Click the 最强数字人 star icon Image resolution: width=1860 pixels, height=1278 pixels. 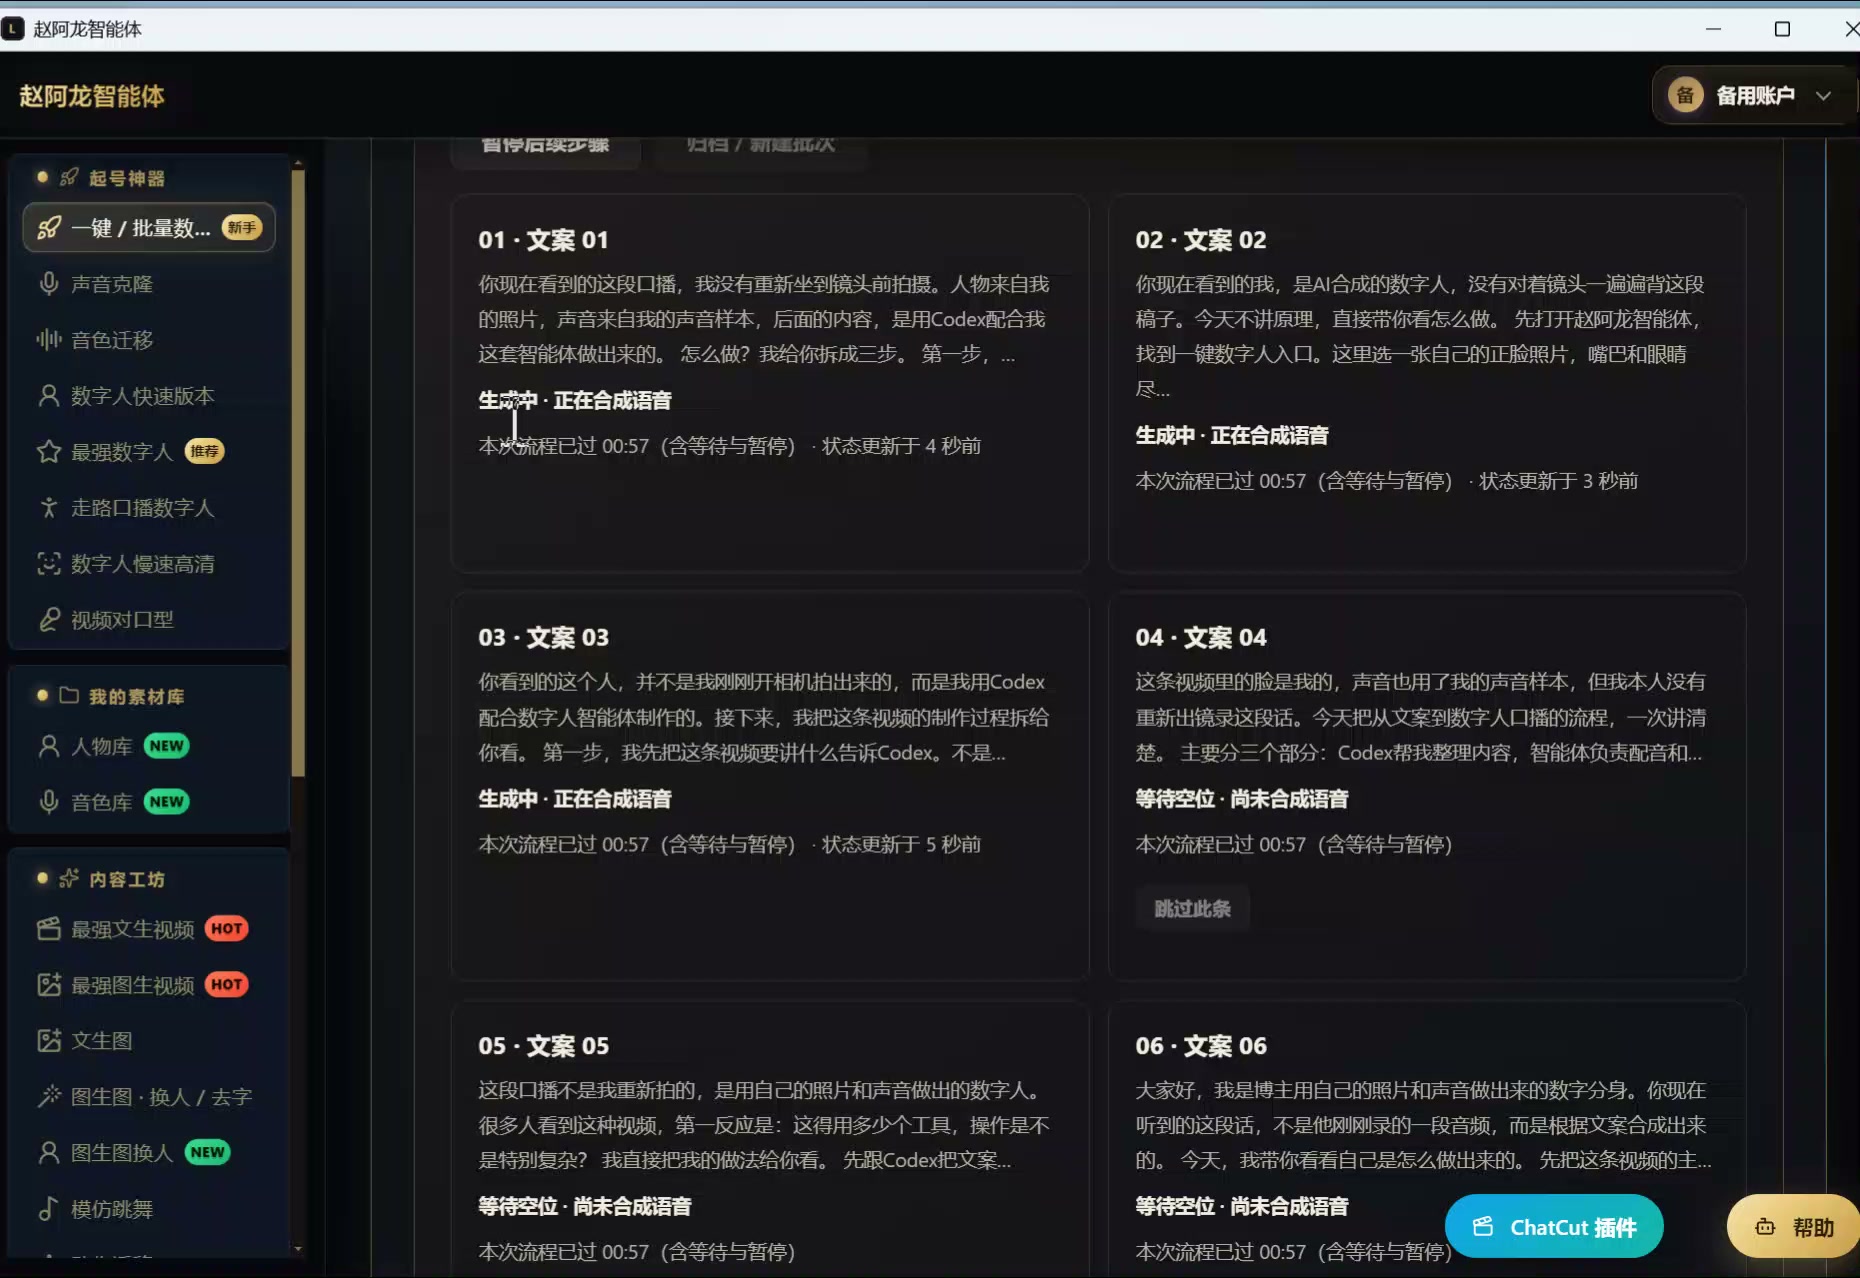point(48,452)
